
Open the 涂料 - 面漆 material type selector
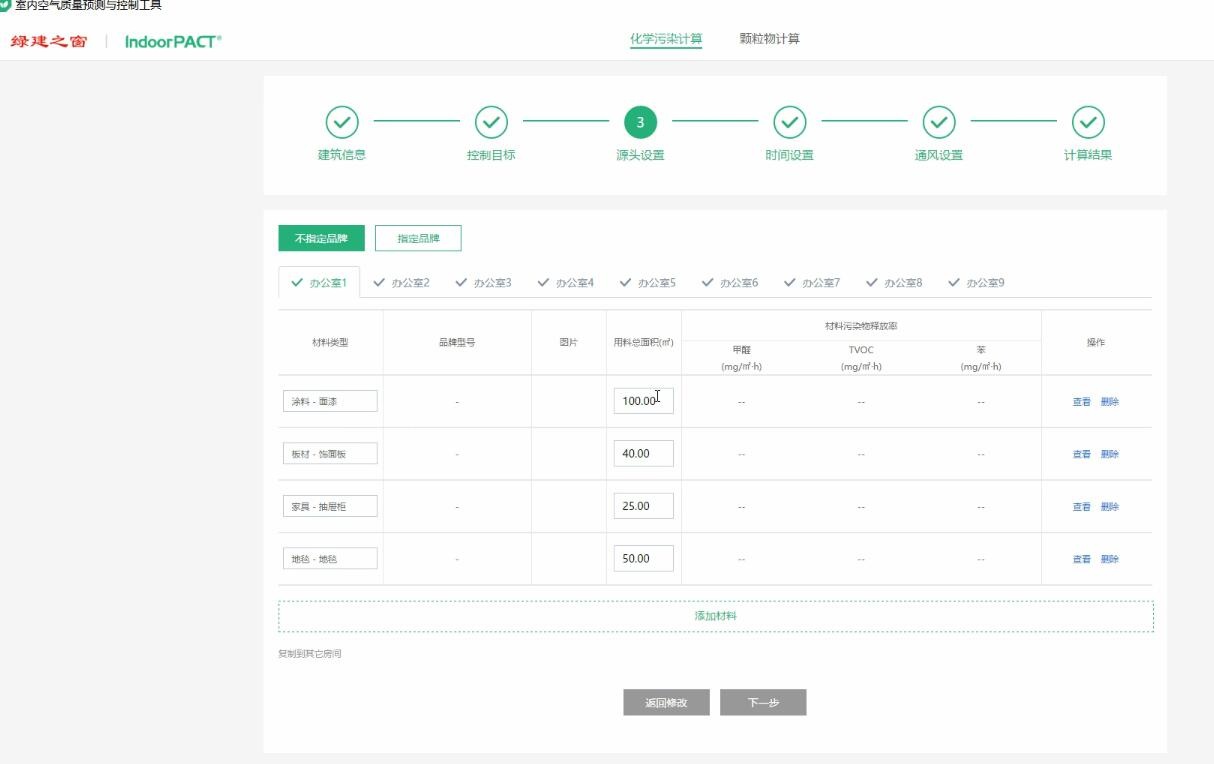330,401
